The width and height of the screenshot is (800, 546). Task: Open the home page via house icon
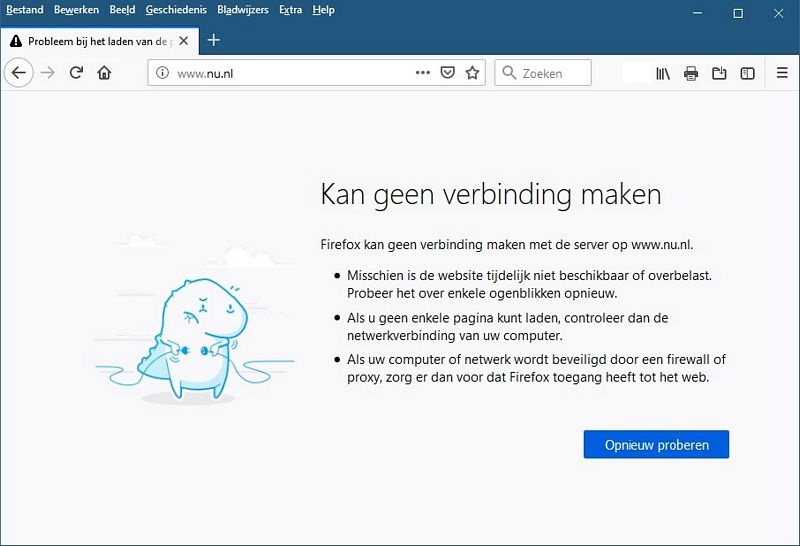click(x=105, y=73)
